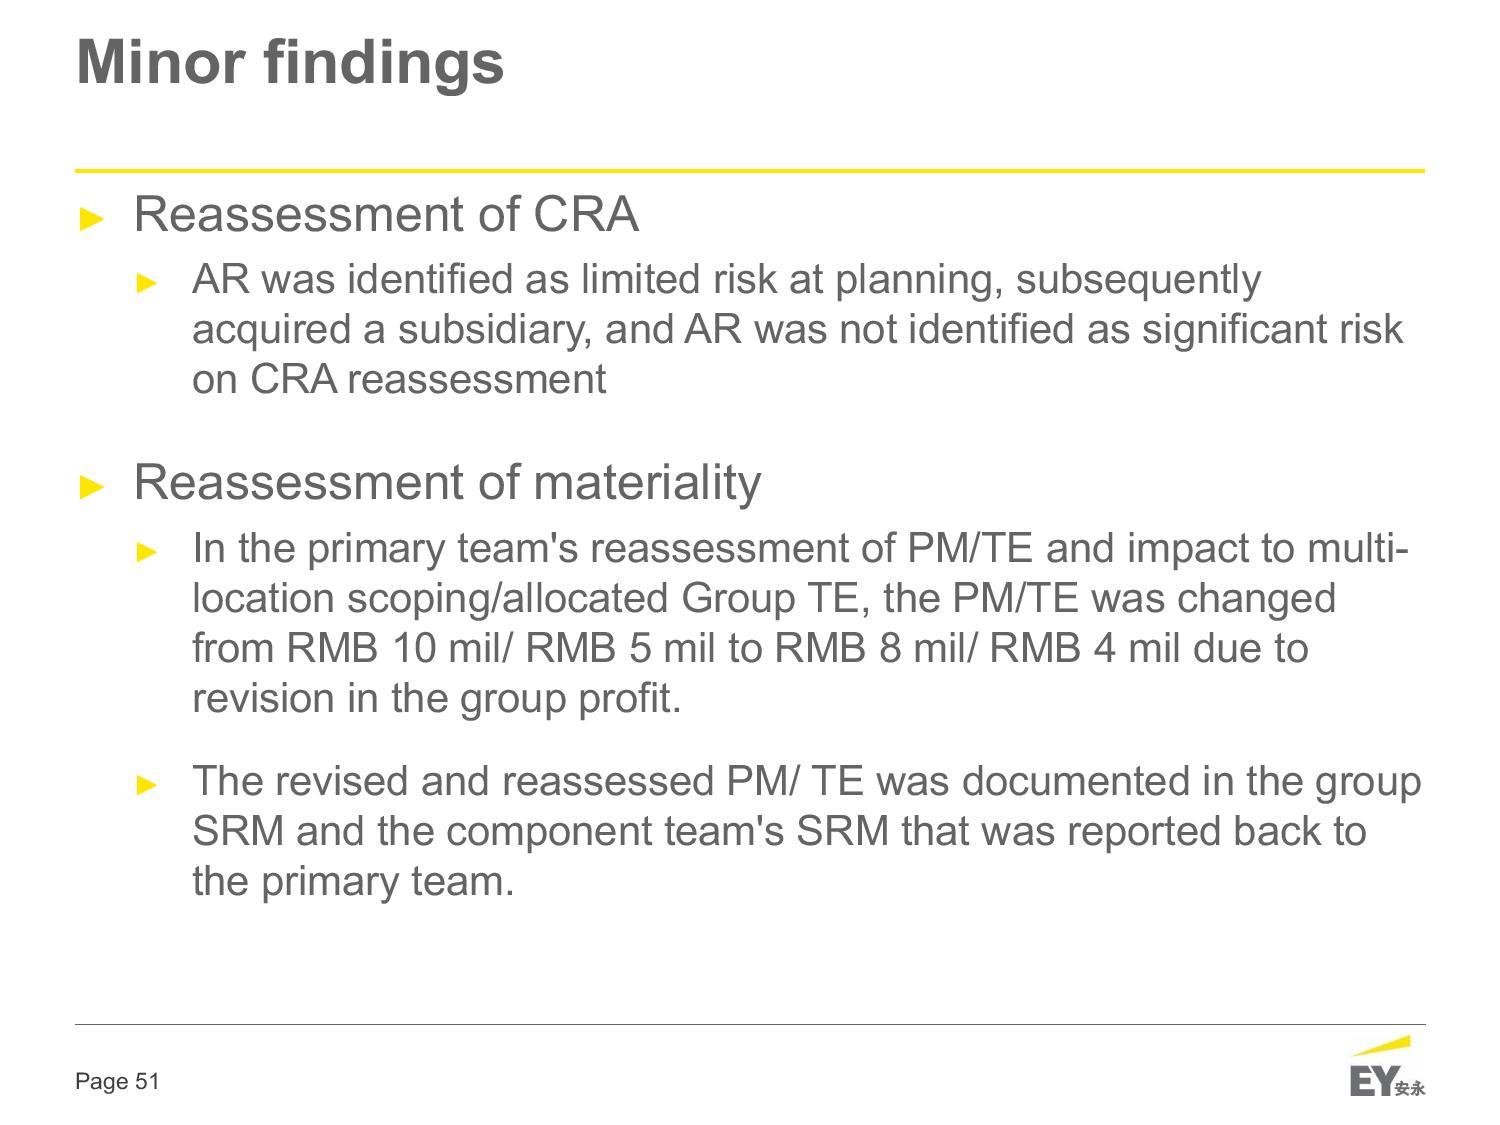
Task: Click the paragraph about PM/TE changed due to group profit
Action: (800, 623)
